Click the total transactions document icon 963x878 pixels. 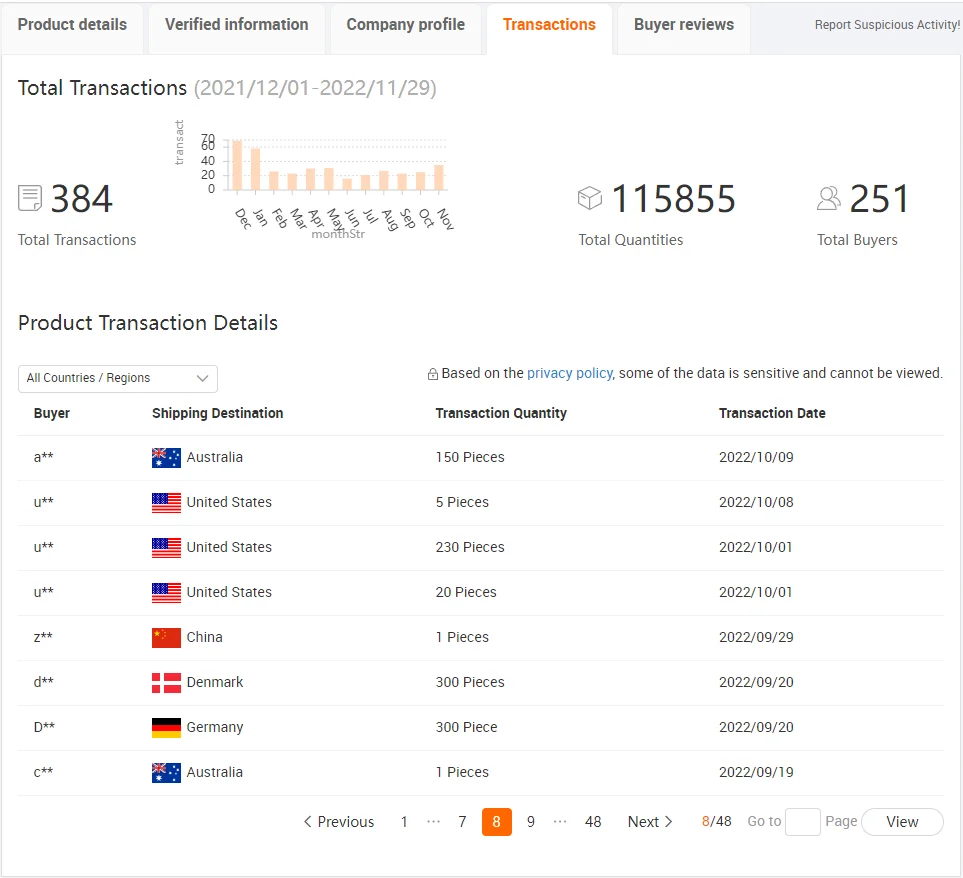point(30,198)
